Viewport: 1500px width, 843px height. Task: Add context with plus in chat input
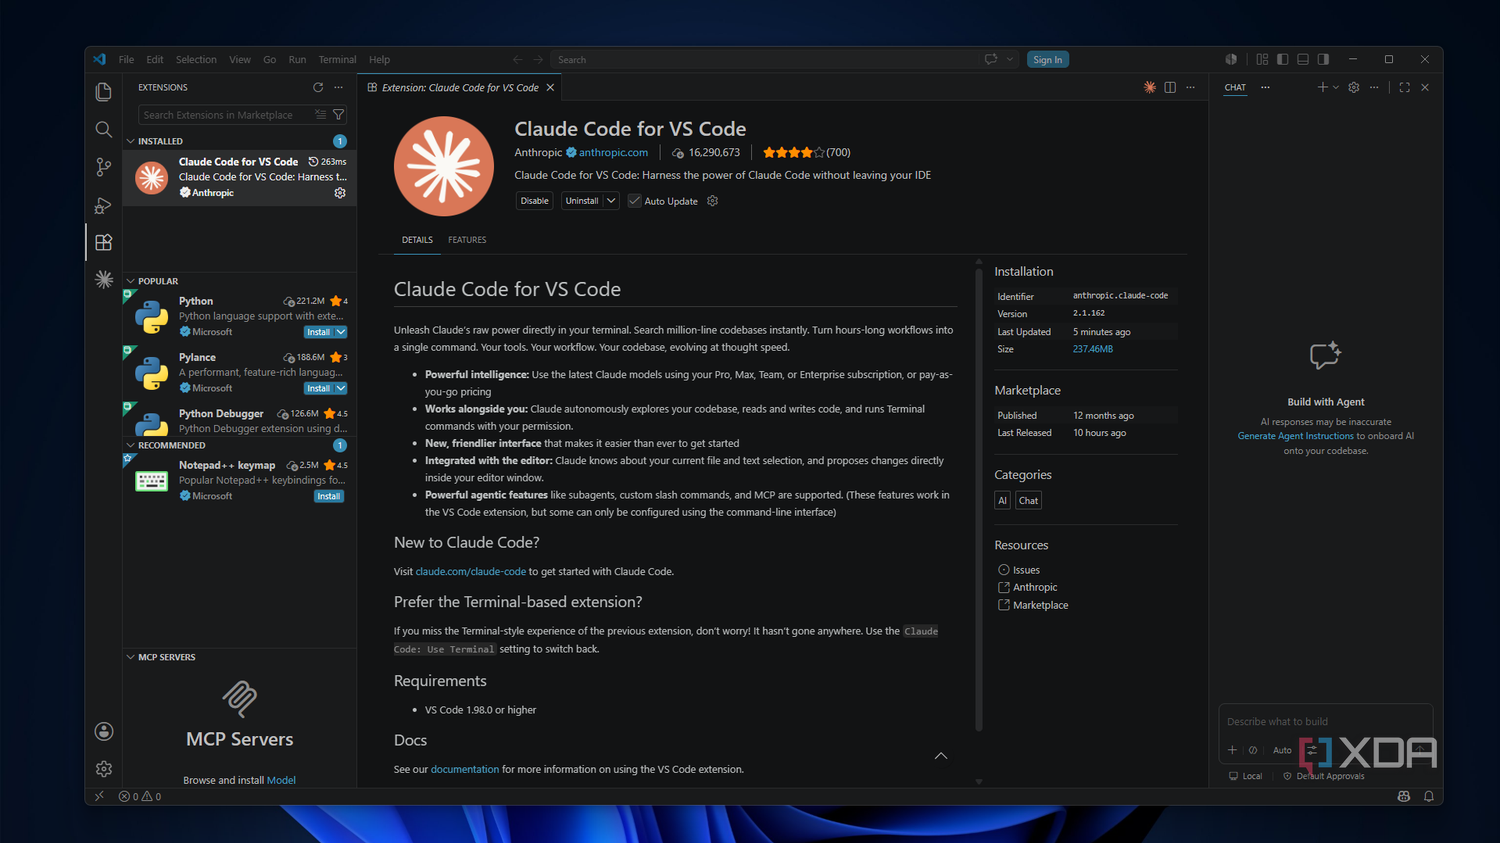1232,750
